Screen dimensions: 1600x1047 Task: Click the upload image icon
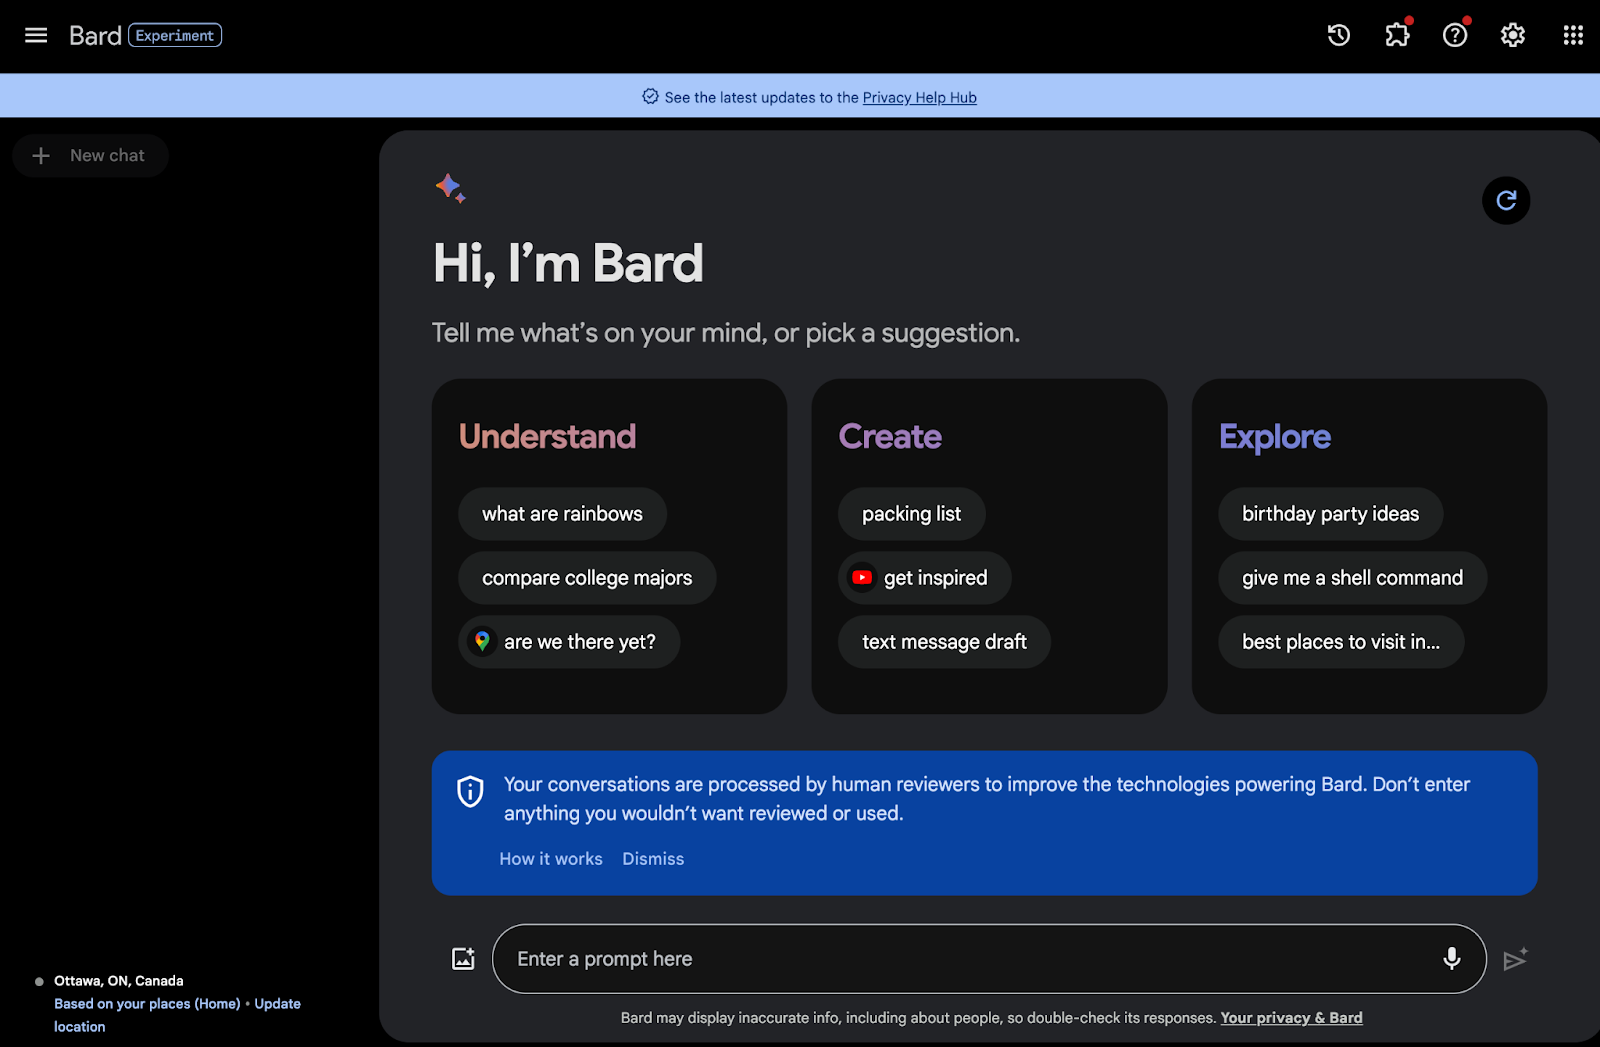[x=463, y=958]
